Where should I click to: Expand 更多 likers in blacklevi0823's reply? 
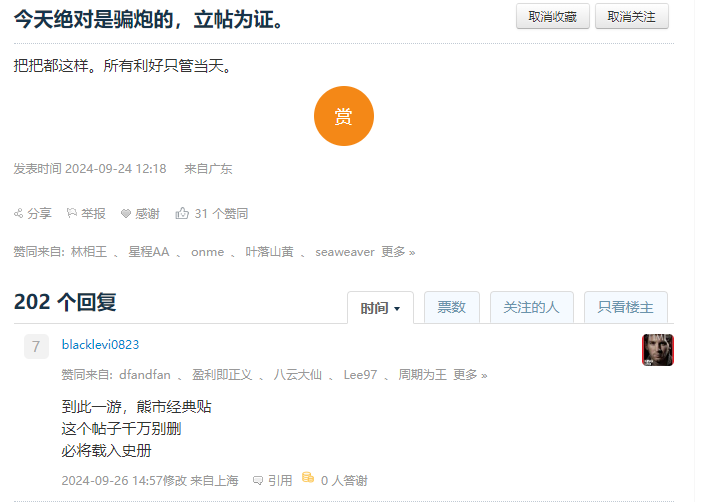tap(470, 375)
